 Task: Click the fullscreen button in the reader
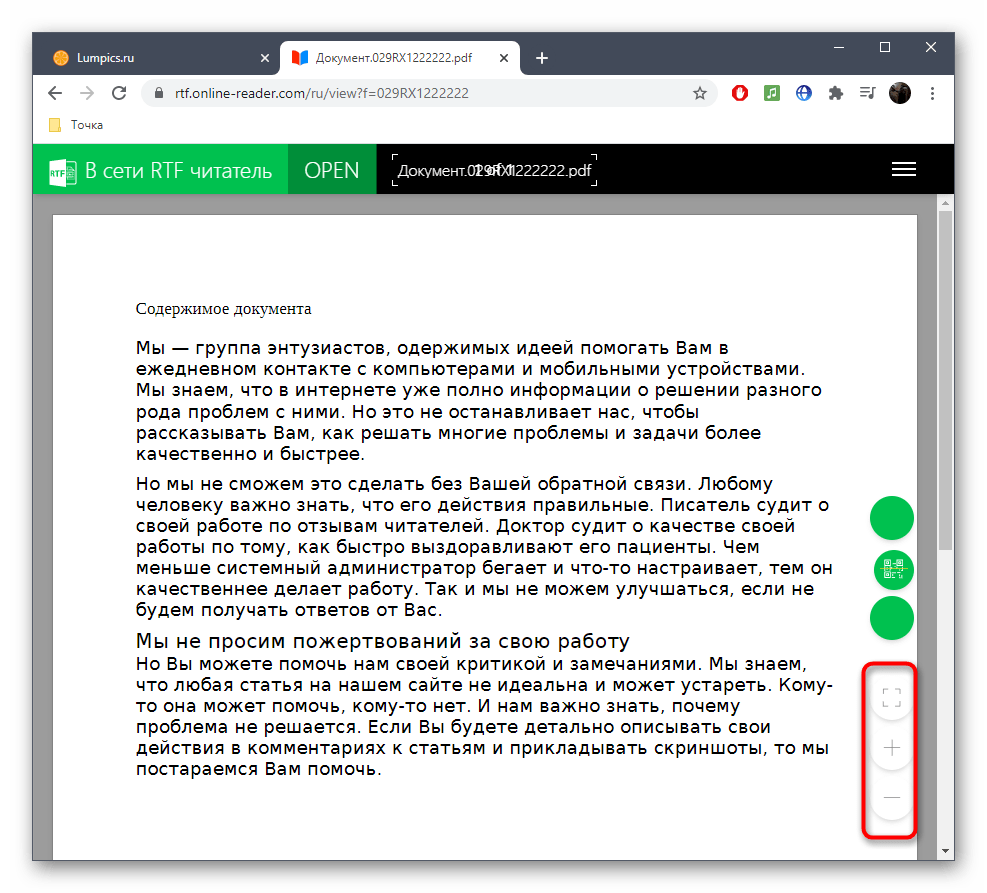(892, 697)
